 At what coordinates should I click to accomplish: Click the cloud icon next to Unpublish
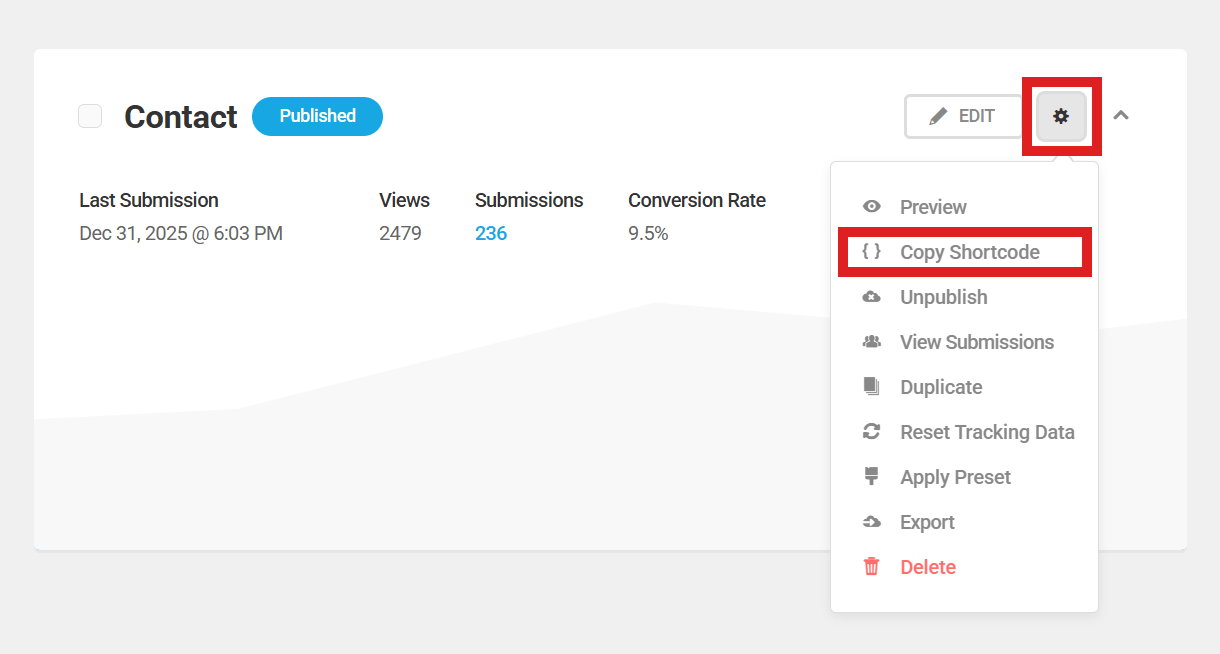point(871,297)
